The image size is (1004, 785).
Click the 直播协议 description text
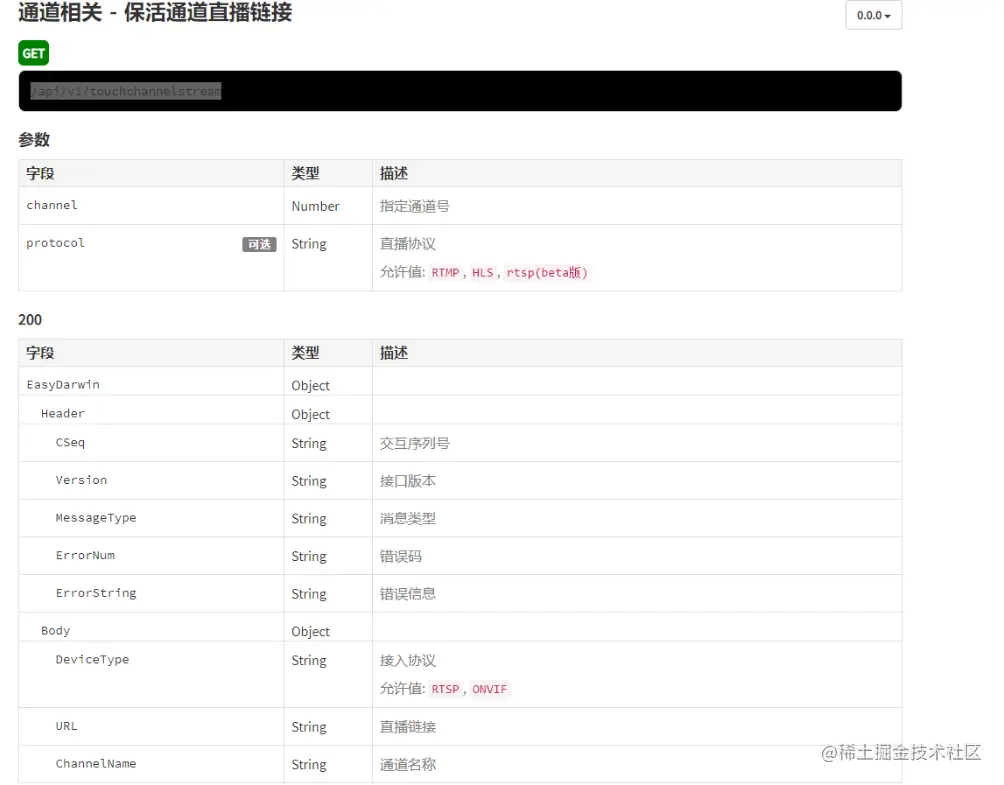pyautogui.click(x=407, y=244)
